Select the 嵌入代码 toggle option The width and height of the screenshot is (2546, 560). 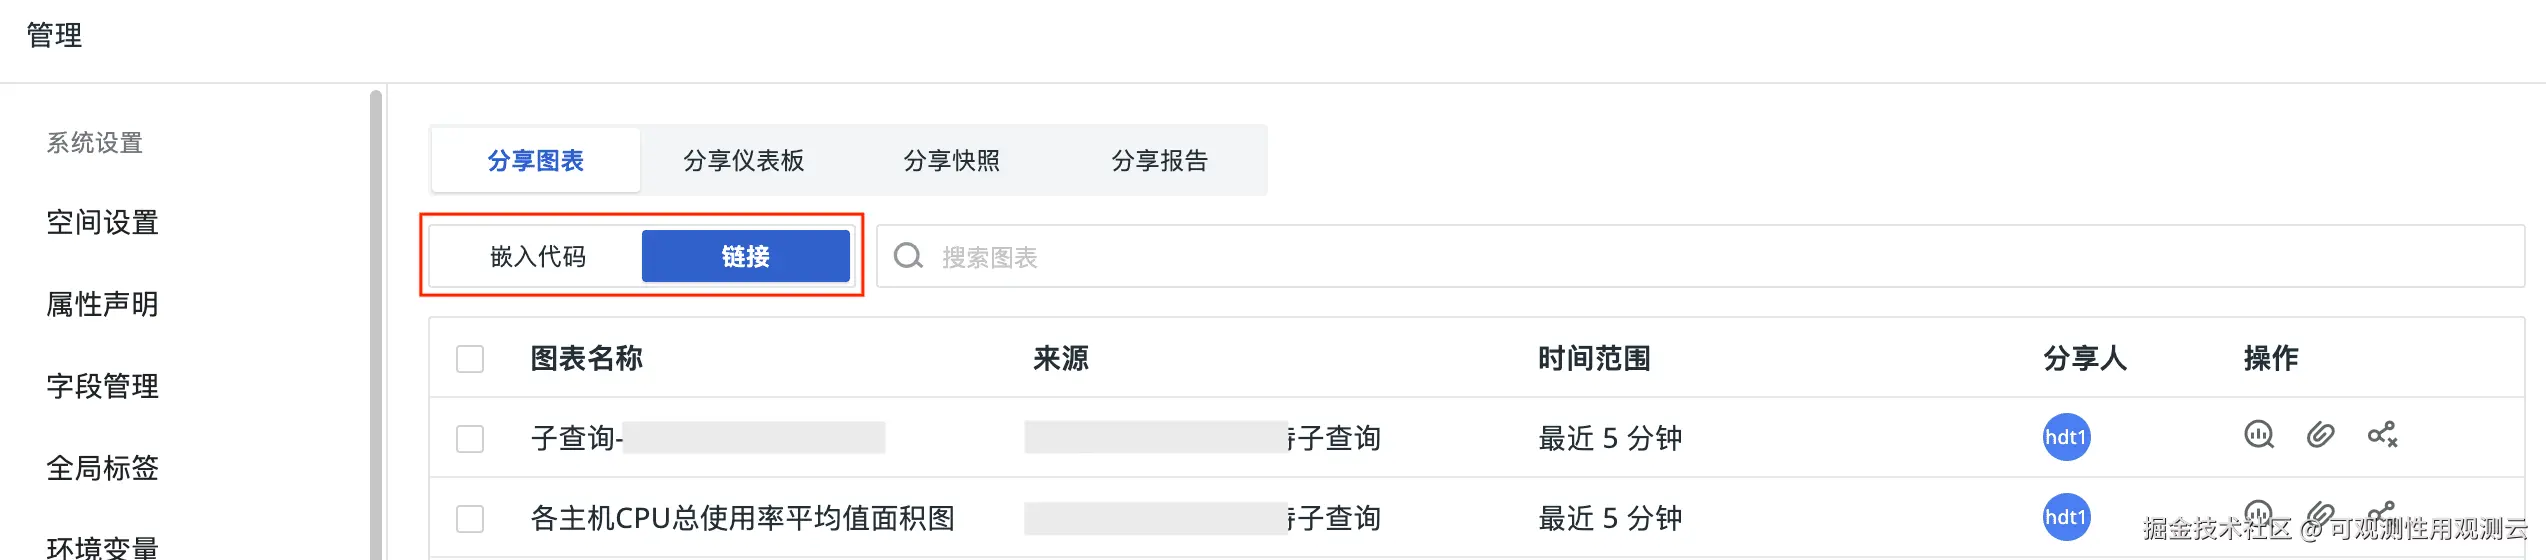538,257
